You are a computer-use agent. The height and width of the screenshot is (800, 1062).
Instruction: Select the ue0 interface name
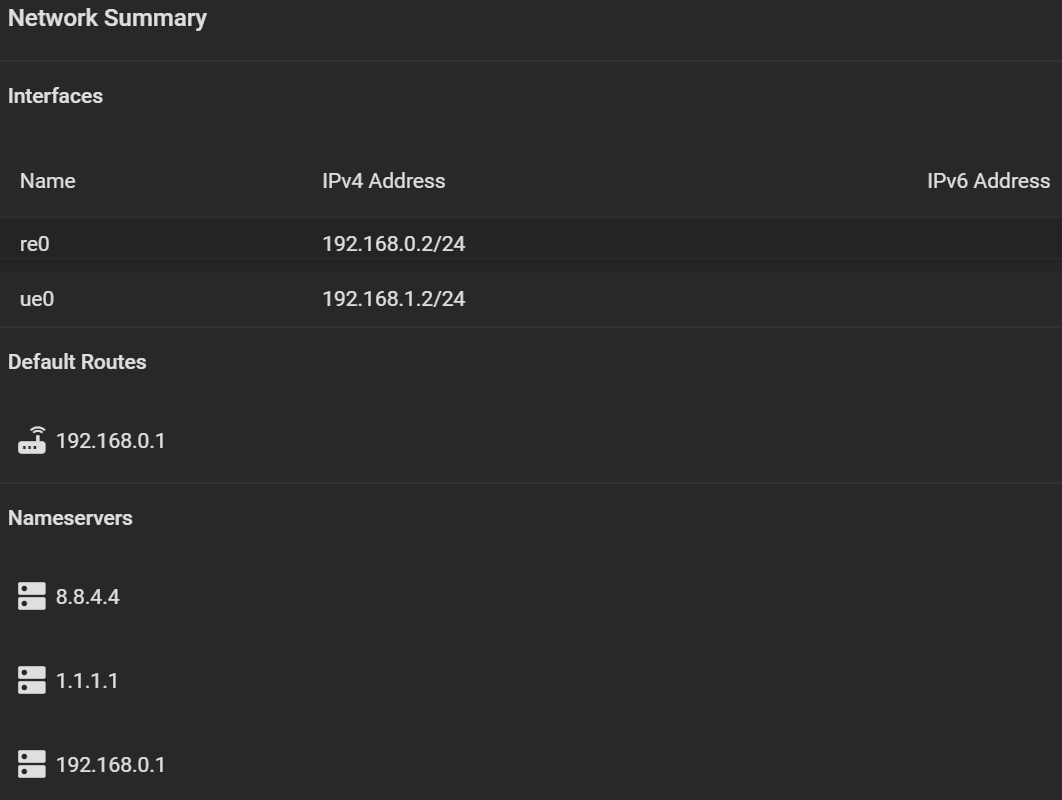pos(37,299)
